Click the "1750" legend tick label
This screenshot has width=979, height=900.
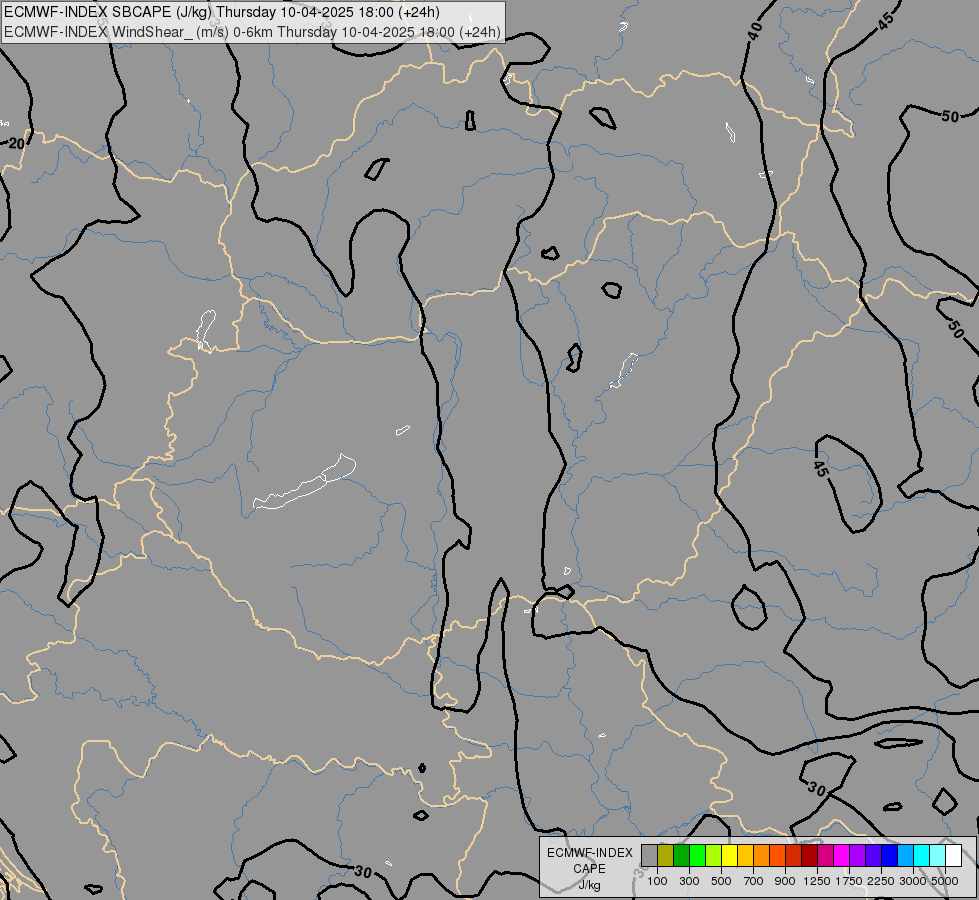click(x=849, y=881)
